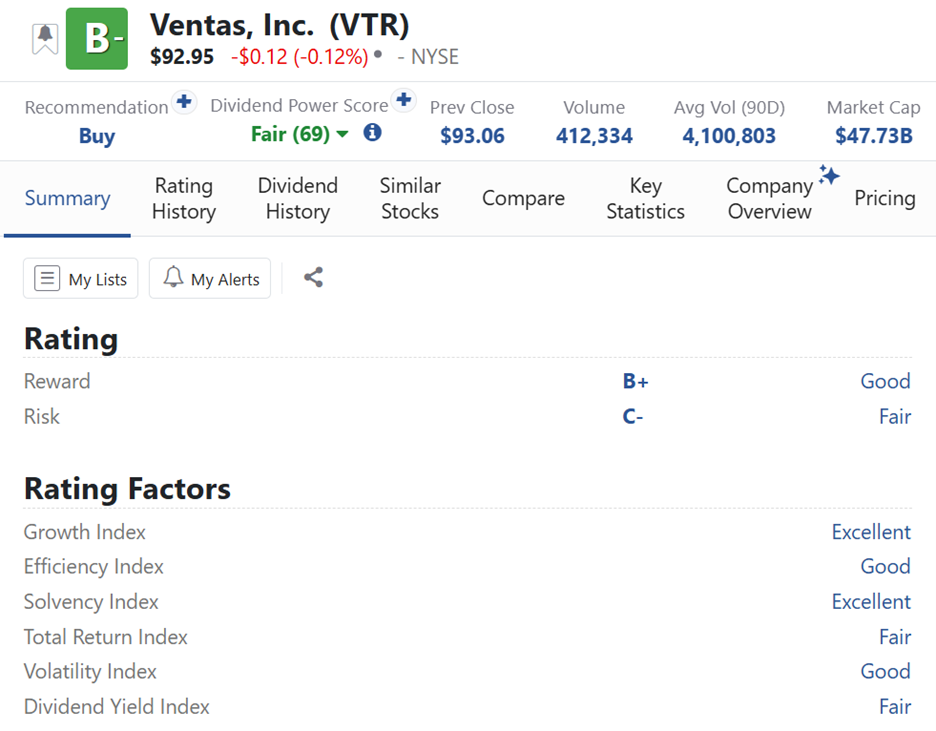Open My Lists button
Viewport: 936px width, 731px height.
pyautogui.click(x=81, y=278)
